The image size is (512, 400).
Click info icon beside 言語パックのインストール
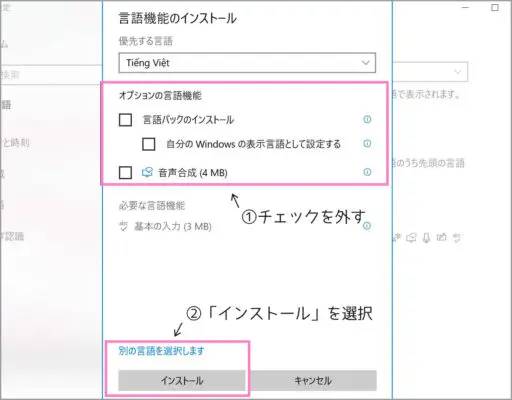click(x=367, y=119)
